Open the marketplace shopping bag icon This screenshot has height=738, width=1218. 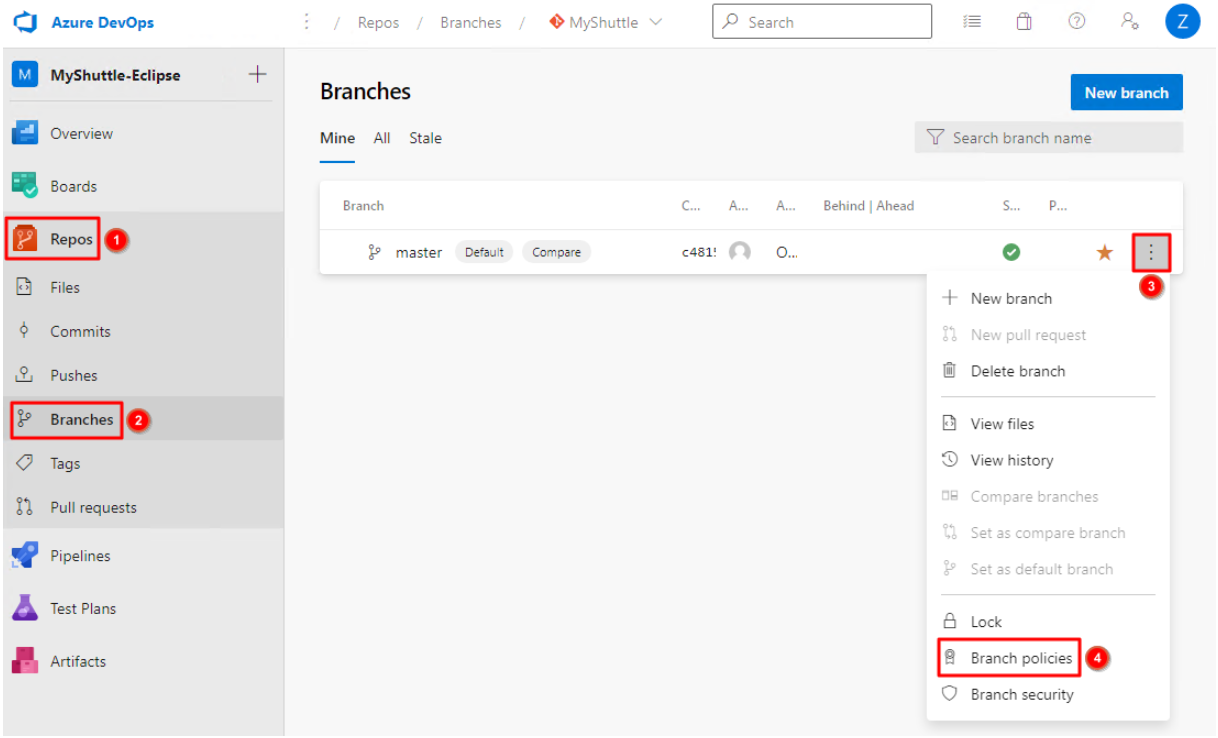1024,22
